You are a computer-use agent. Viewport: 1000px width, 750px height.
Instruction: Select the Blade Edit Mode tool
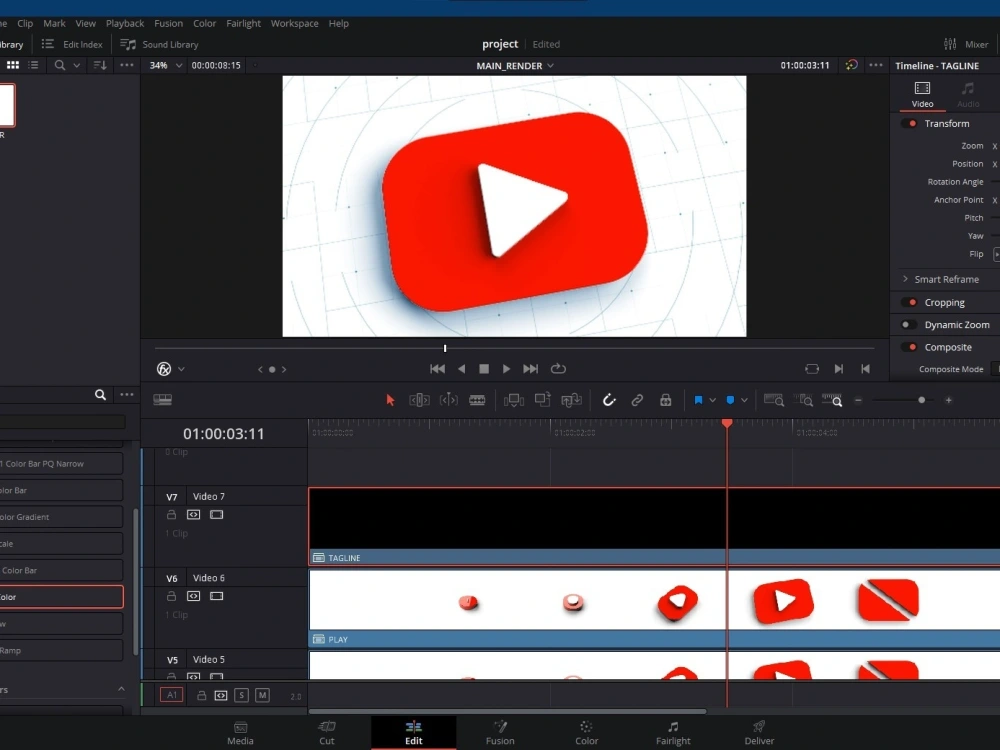pyautogui.click(x=477, y=400)
